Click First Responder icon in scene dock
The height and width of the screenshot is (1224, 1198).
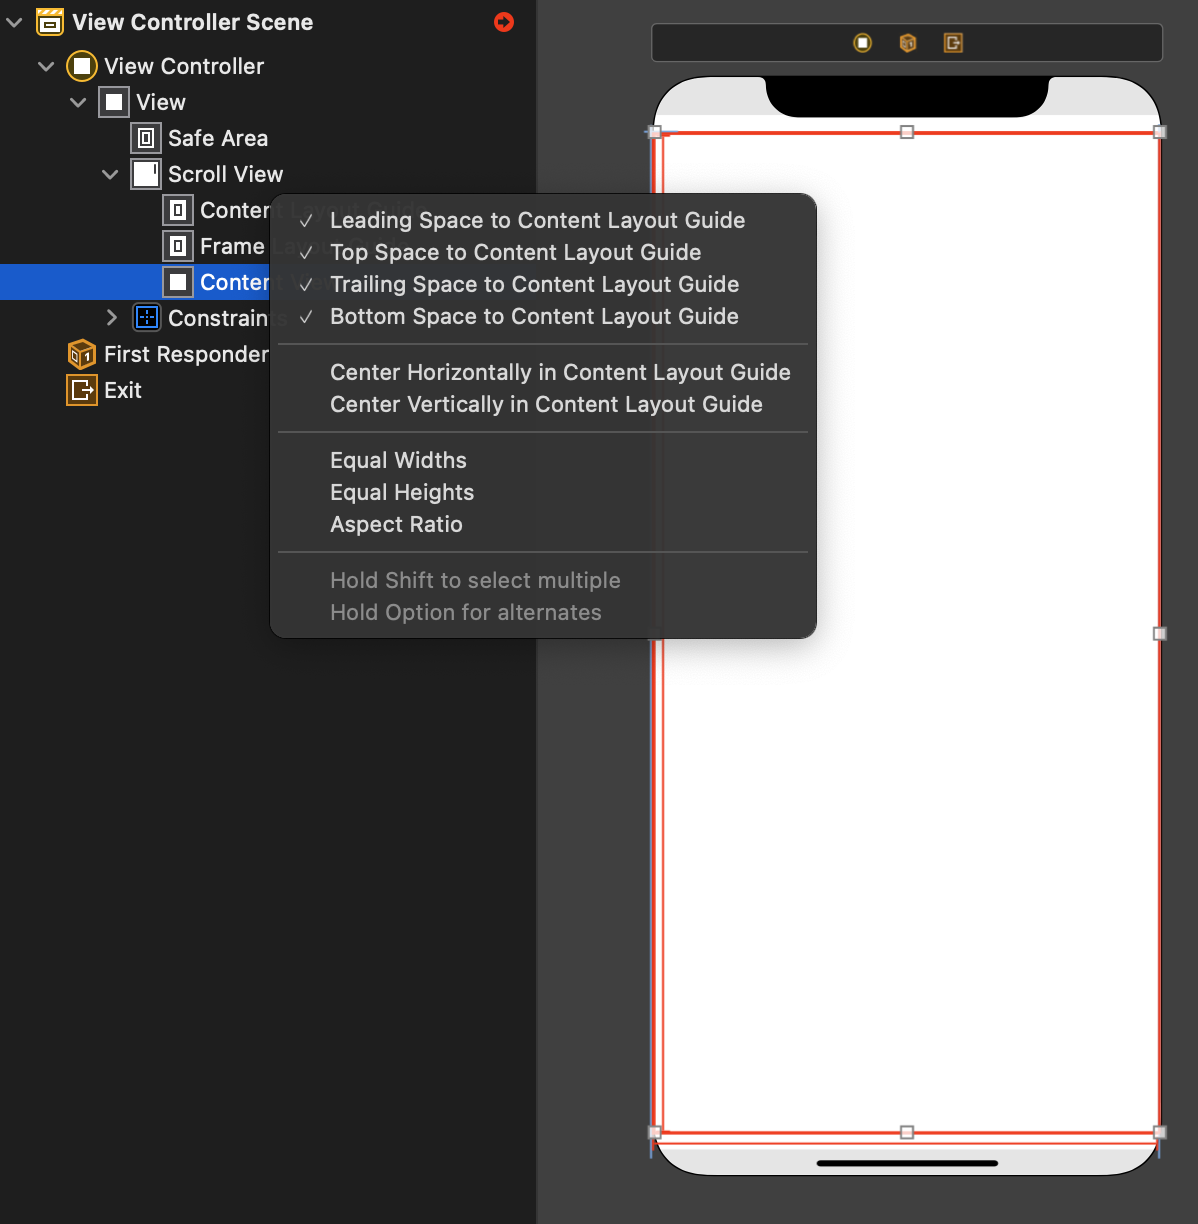click(x=908, y=43)
